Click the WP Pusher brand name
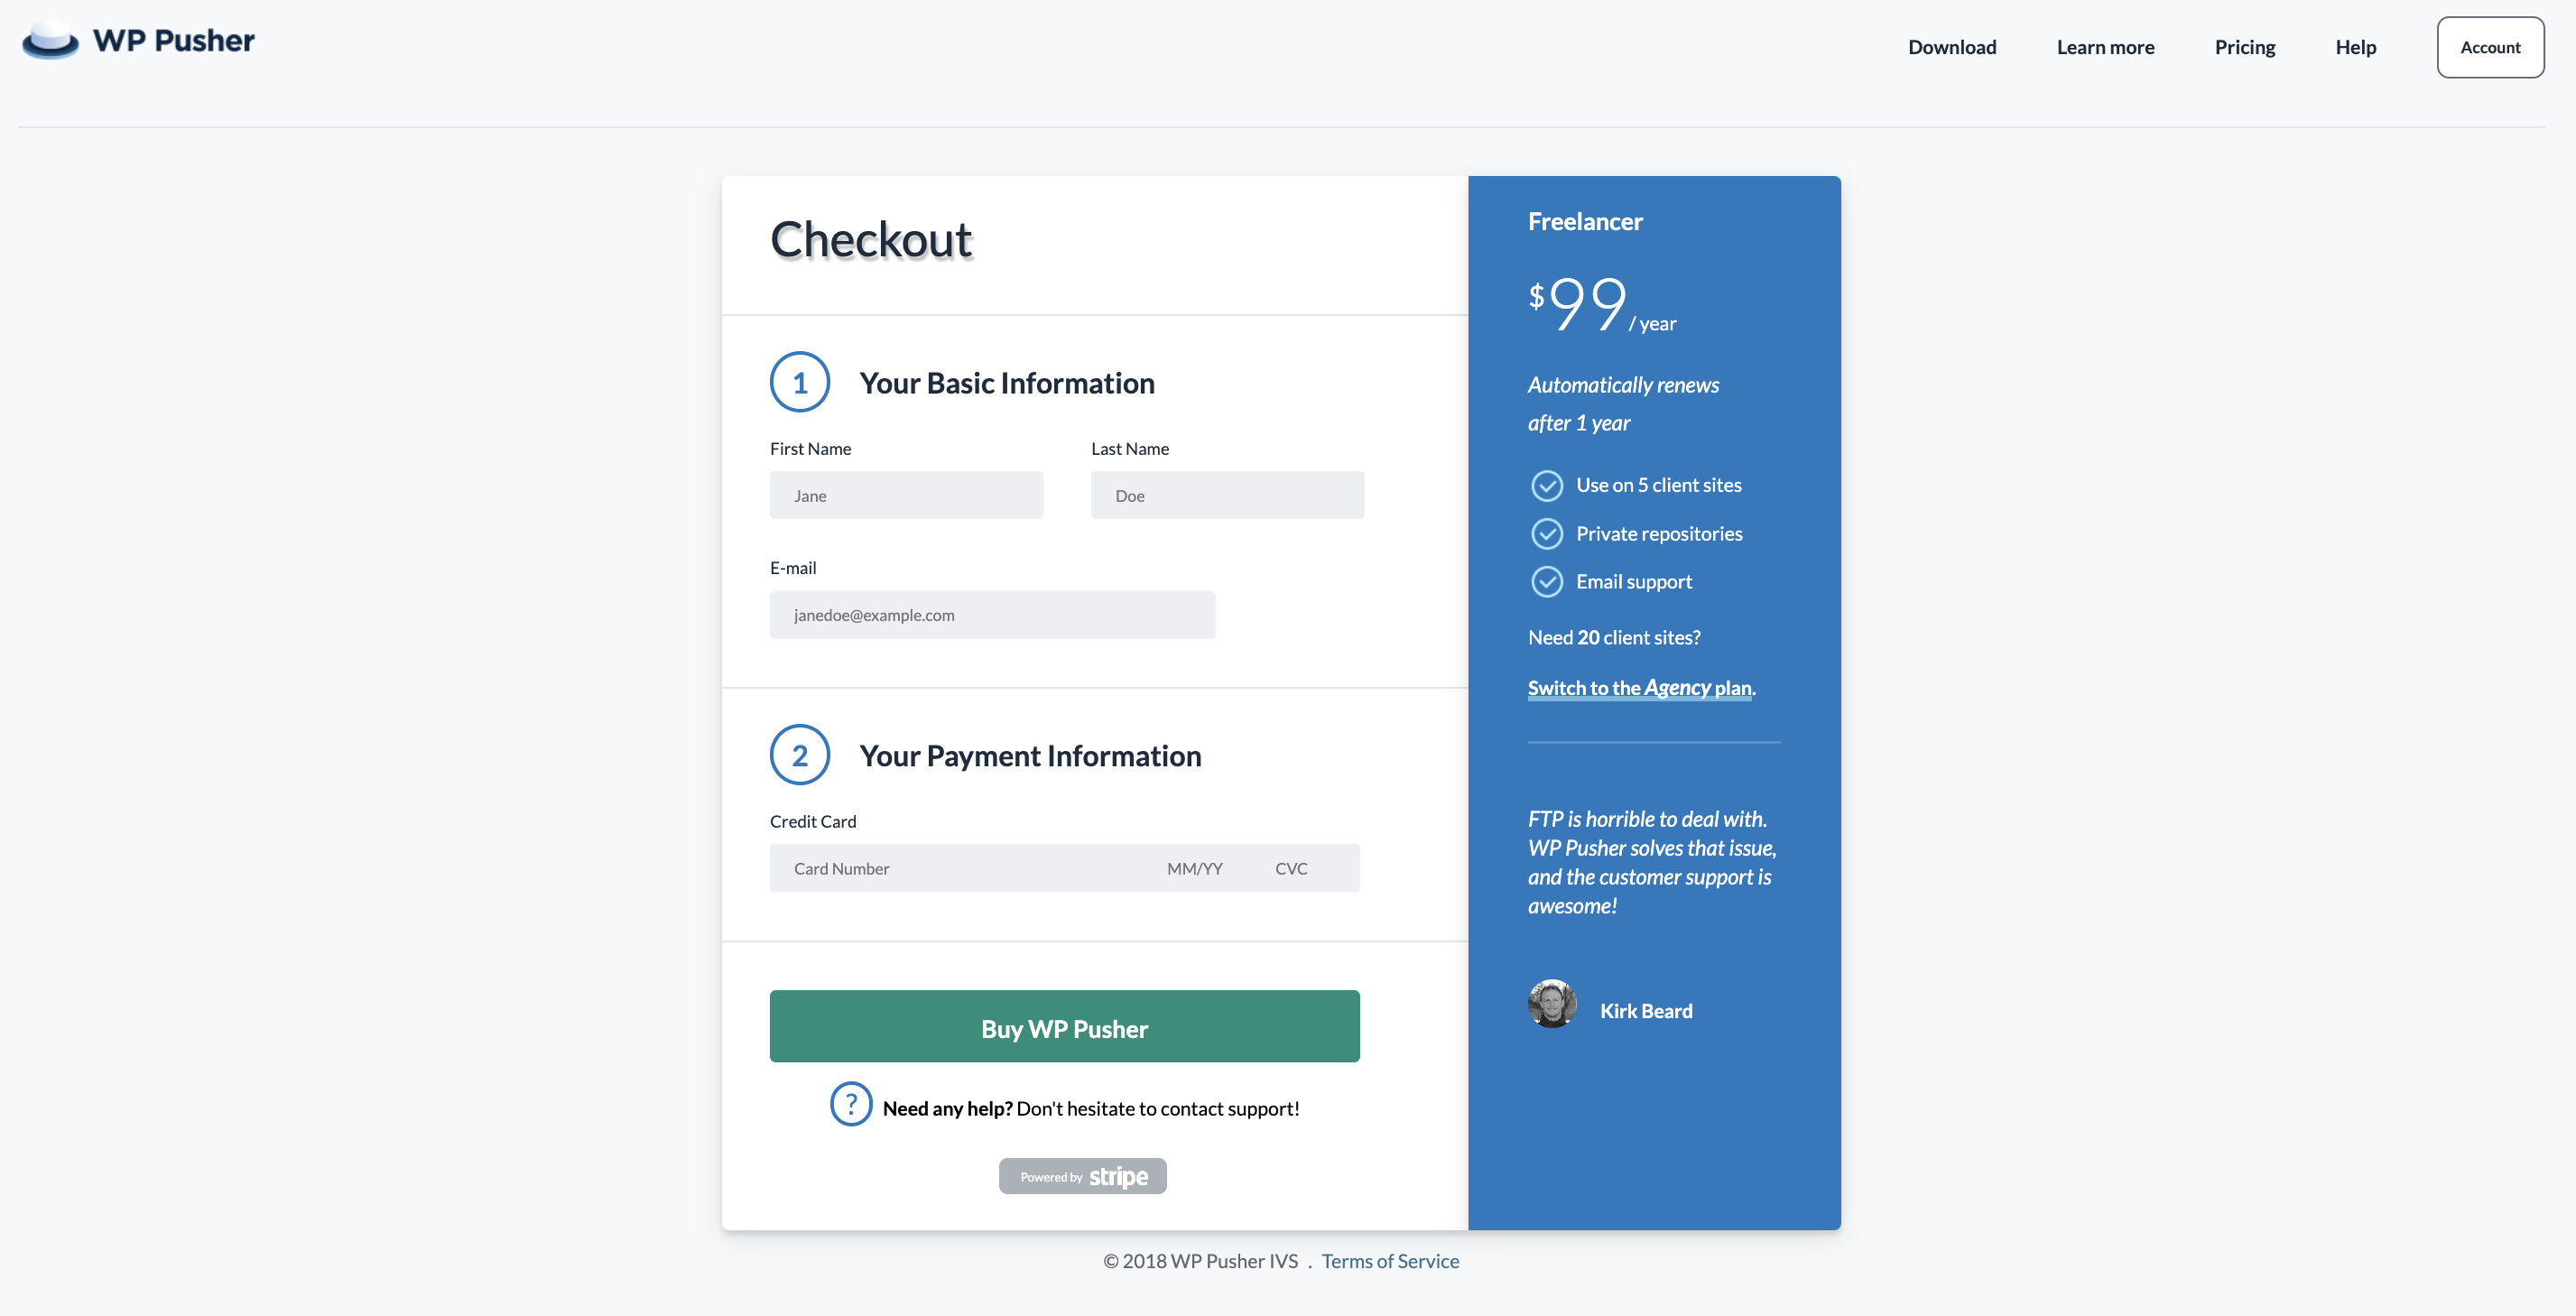The height and width of the screenshot is (1316, 2576). tap(174, 41)
